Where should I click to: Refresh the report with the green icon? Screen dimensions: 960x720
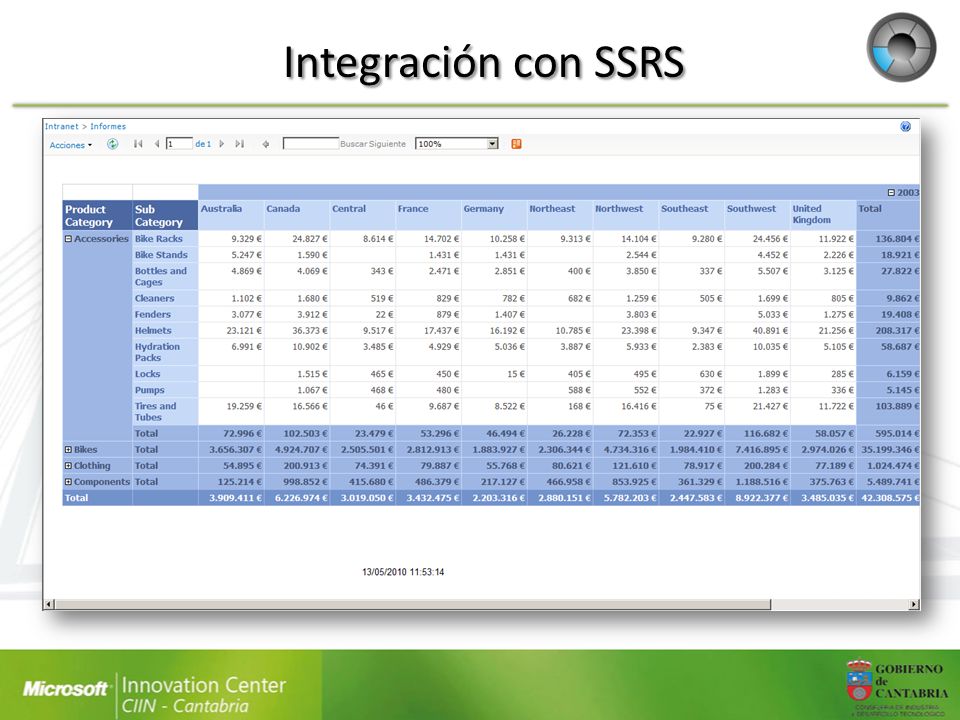pos(113,144)
